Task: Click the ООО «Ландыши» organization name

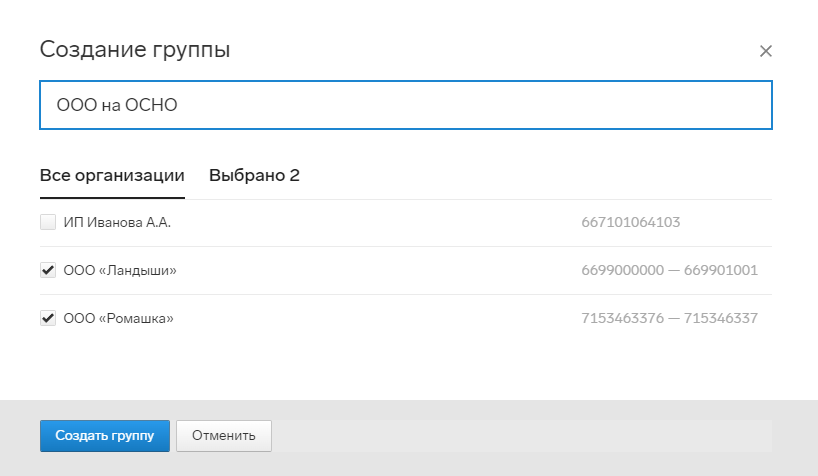Action: tap(120, 270)
